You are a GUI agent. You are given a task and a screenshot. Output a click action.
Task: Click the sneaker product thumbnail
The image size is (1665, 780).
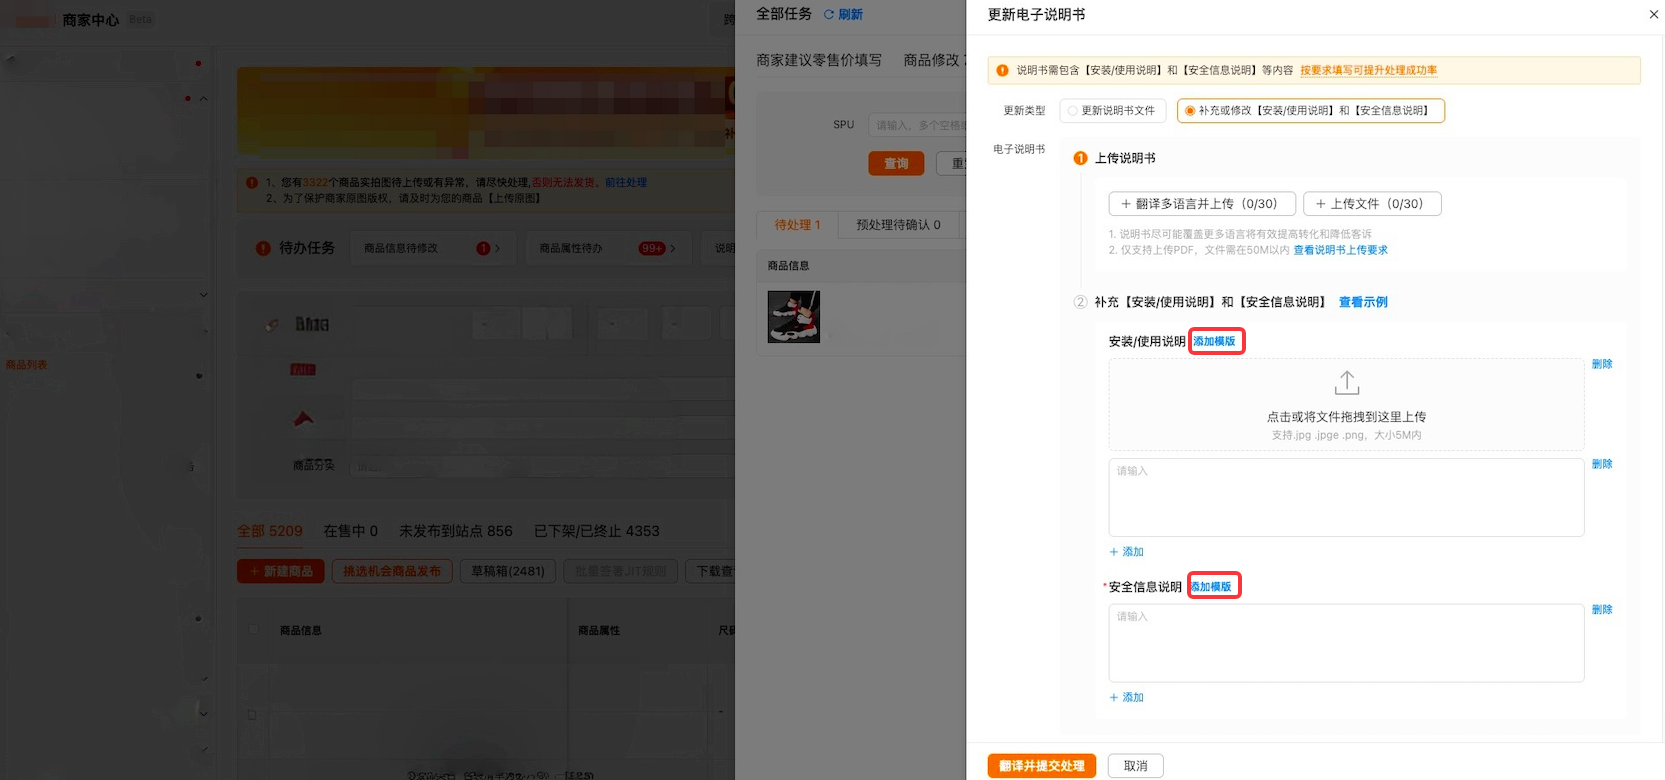pyautogui.click(x=794, y=317)
